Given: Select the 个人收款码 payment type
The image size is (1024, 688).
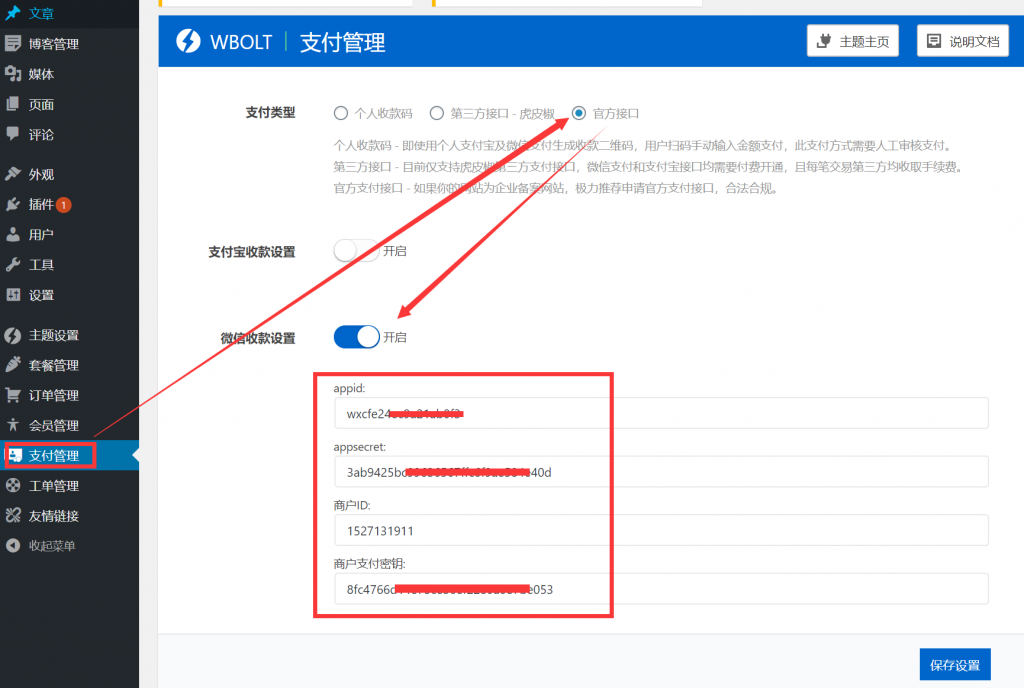Looking at the screenshot, I should click(341, 113).
